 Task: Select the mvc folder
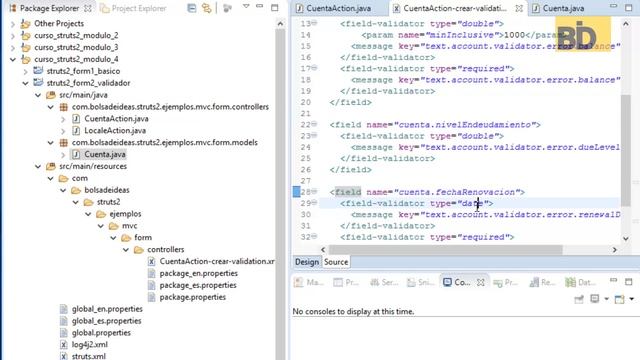click(129, 226)
